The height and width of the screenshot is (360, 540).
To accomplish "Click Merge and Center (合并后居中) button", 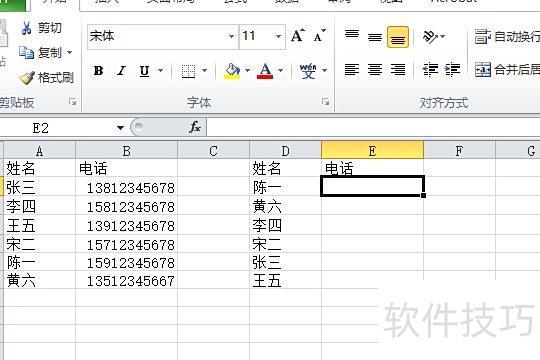I will [x=507, y=70].
